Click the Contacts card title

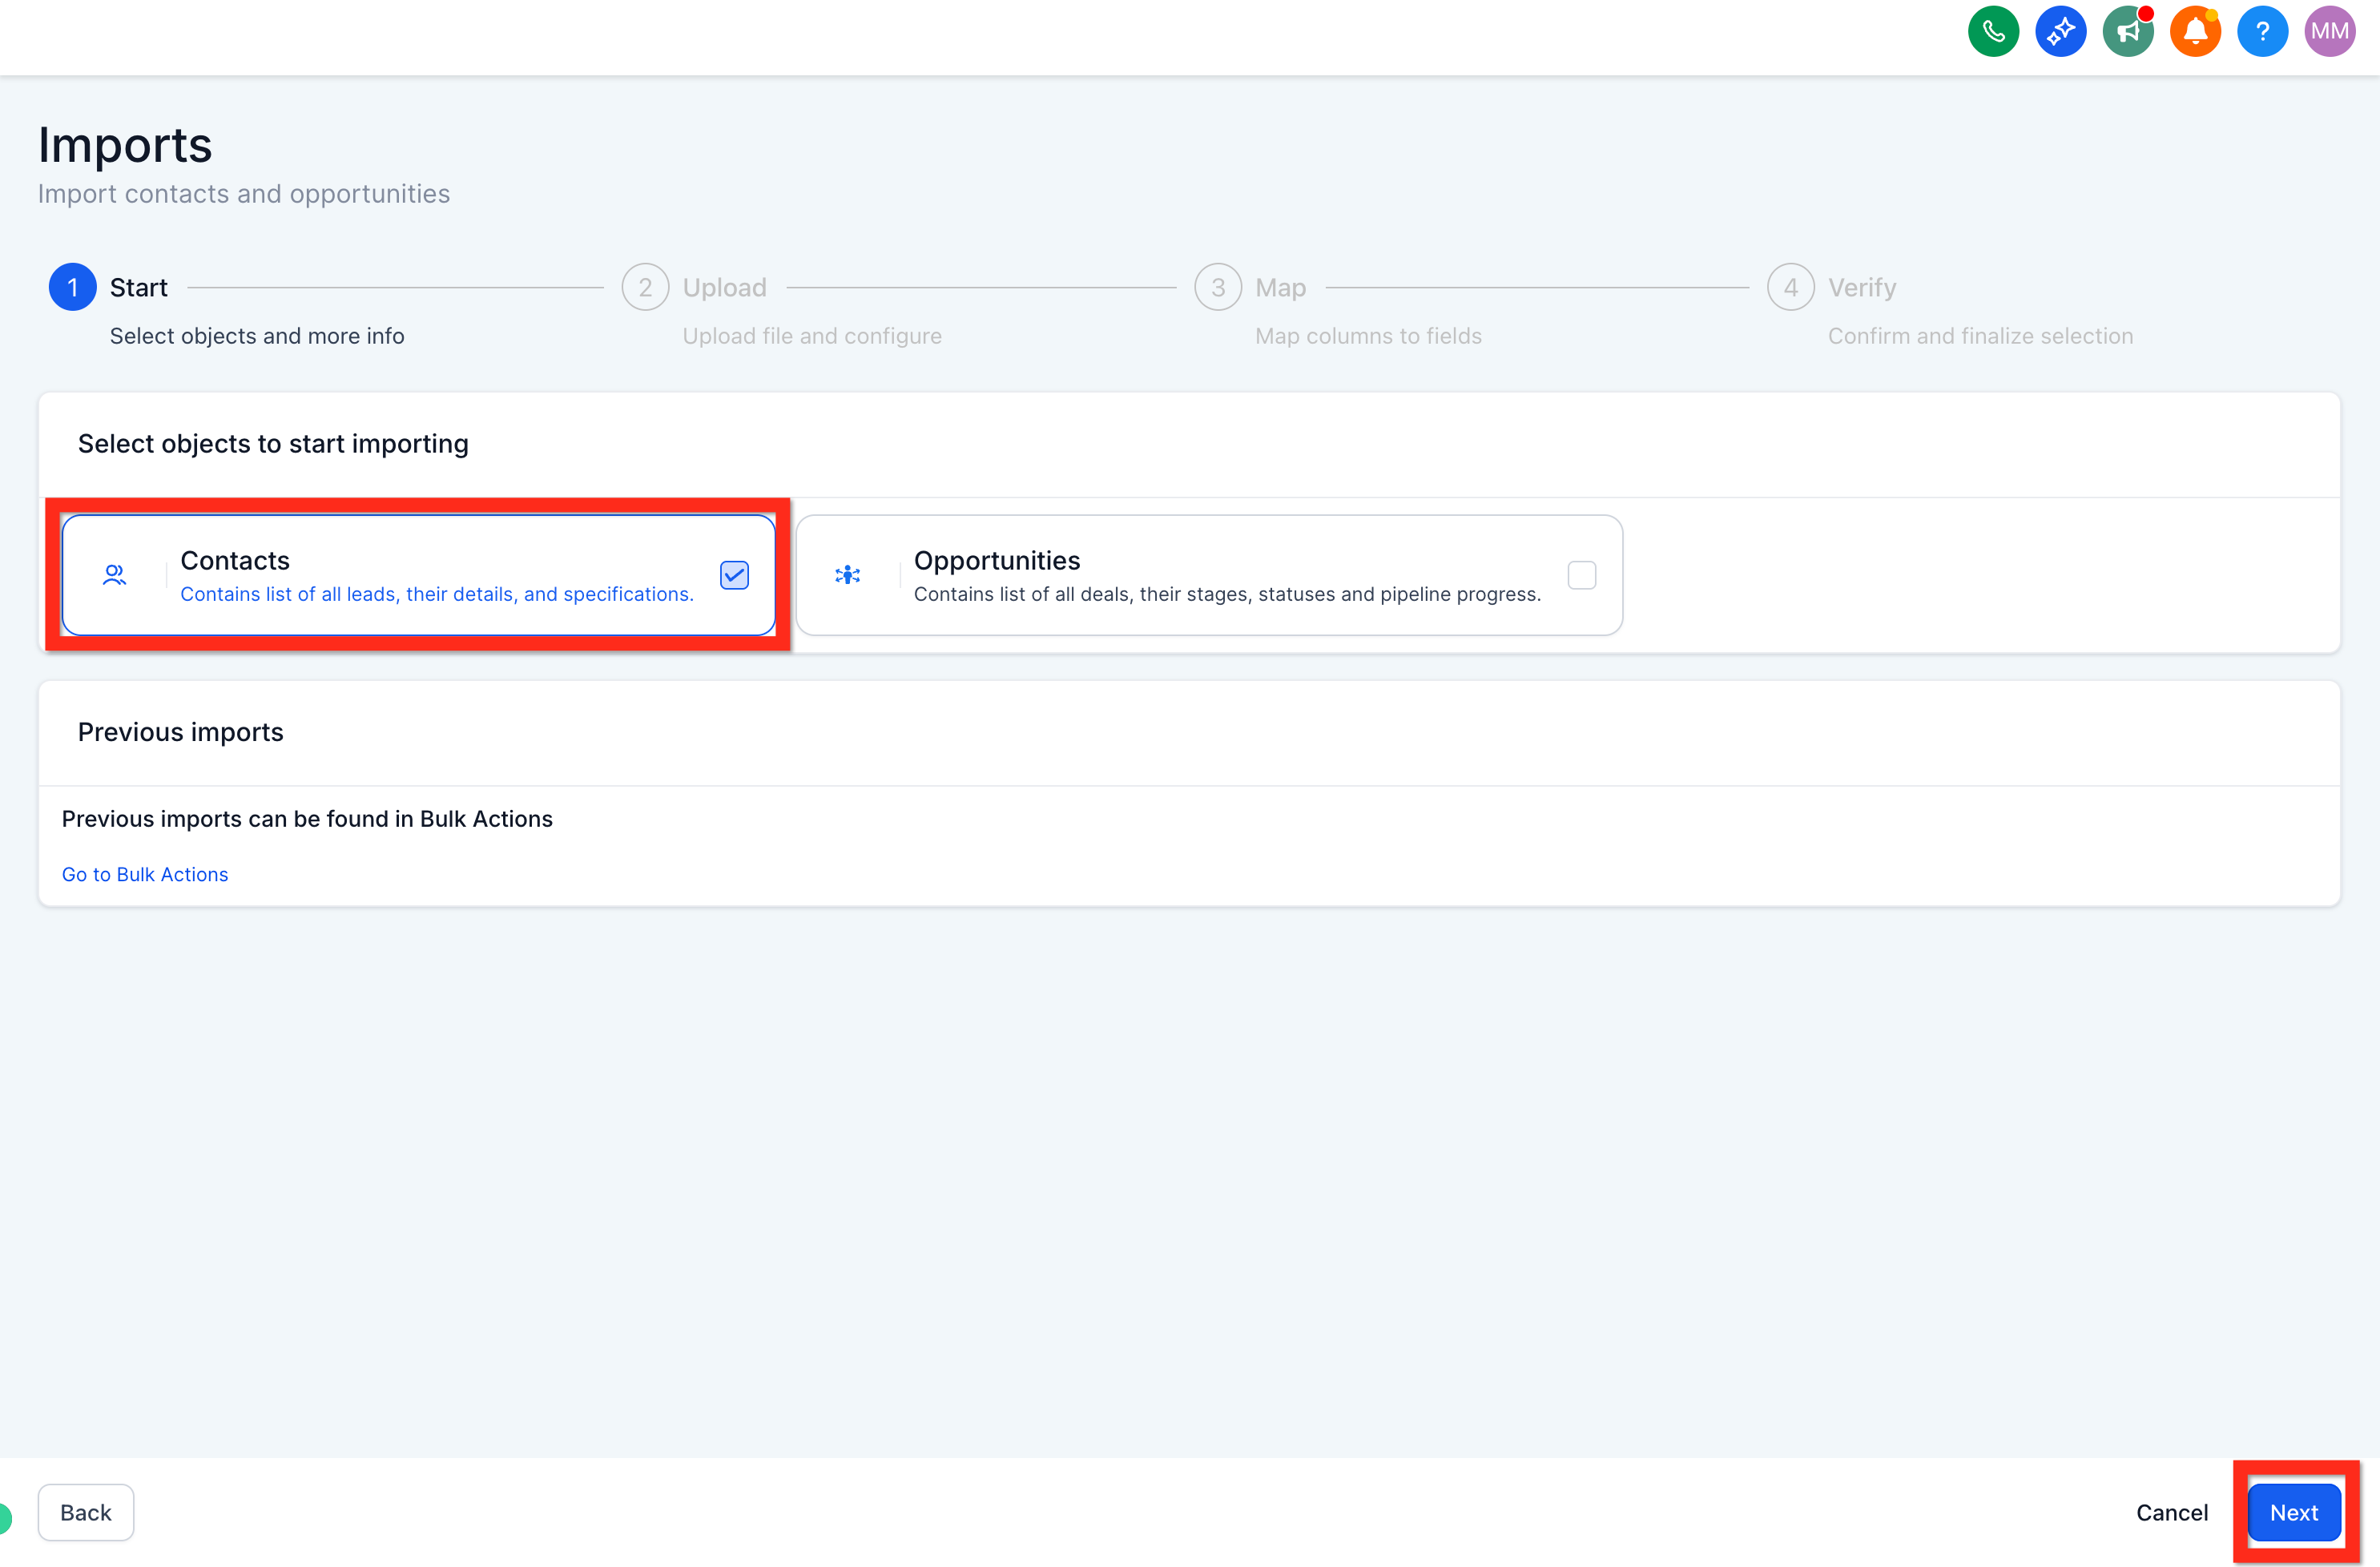click(x=235, y=560)
